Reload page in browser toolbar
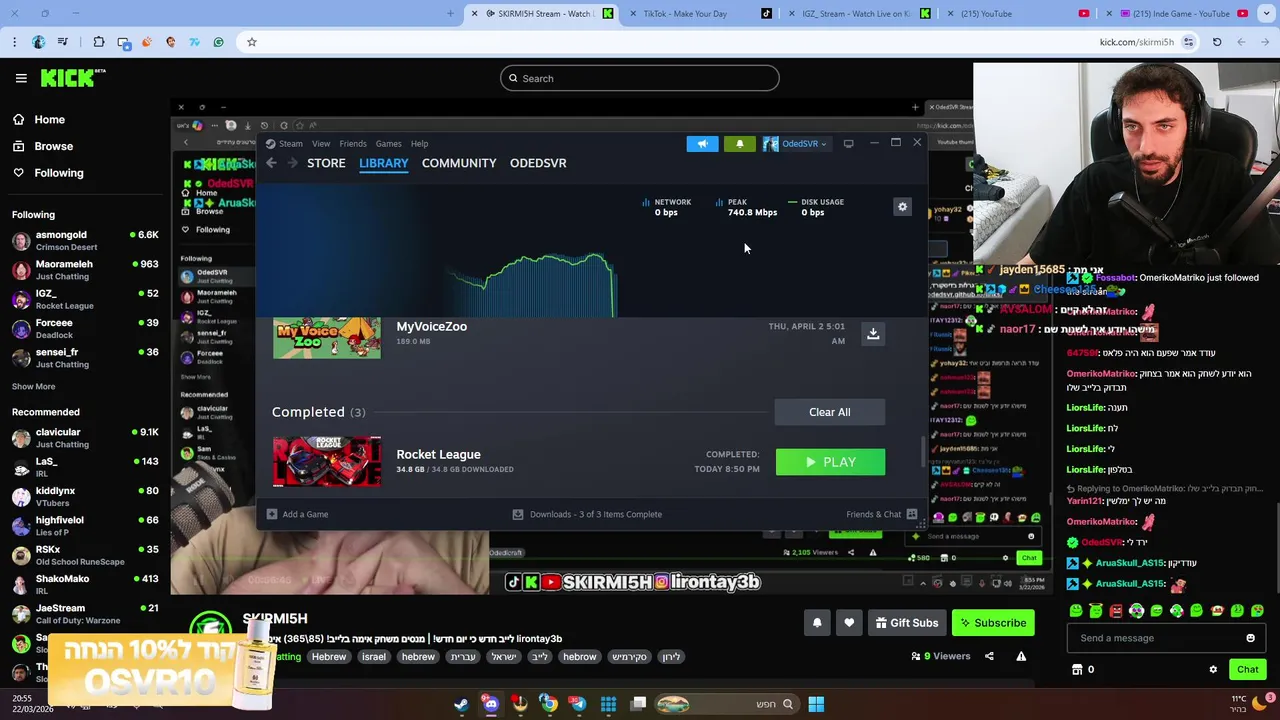The image size is (1280, 720). (1217, 42)
